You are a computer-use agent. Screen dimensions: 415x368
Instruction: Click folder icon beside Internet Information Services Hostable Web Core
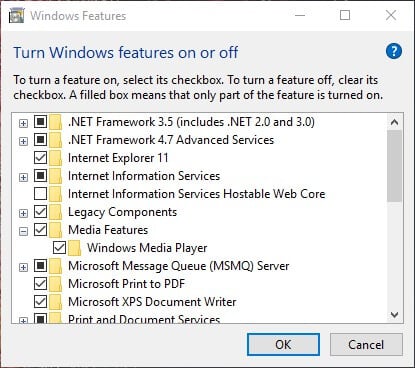[x=56, y=194]
